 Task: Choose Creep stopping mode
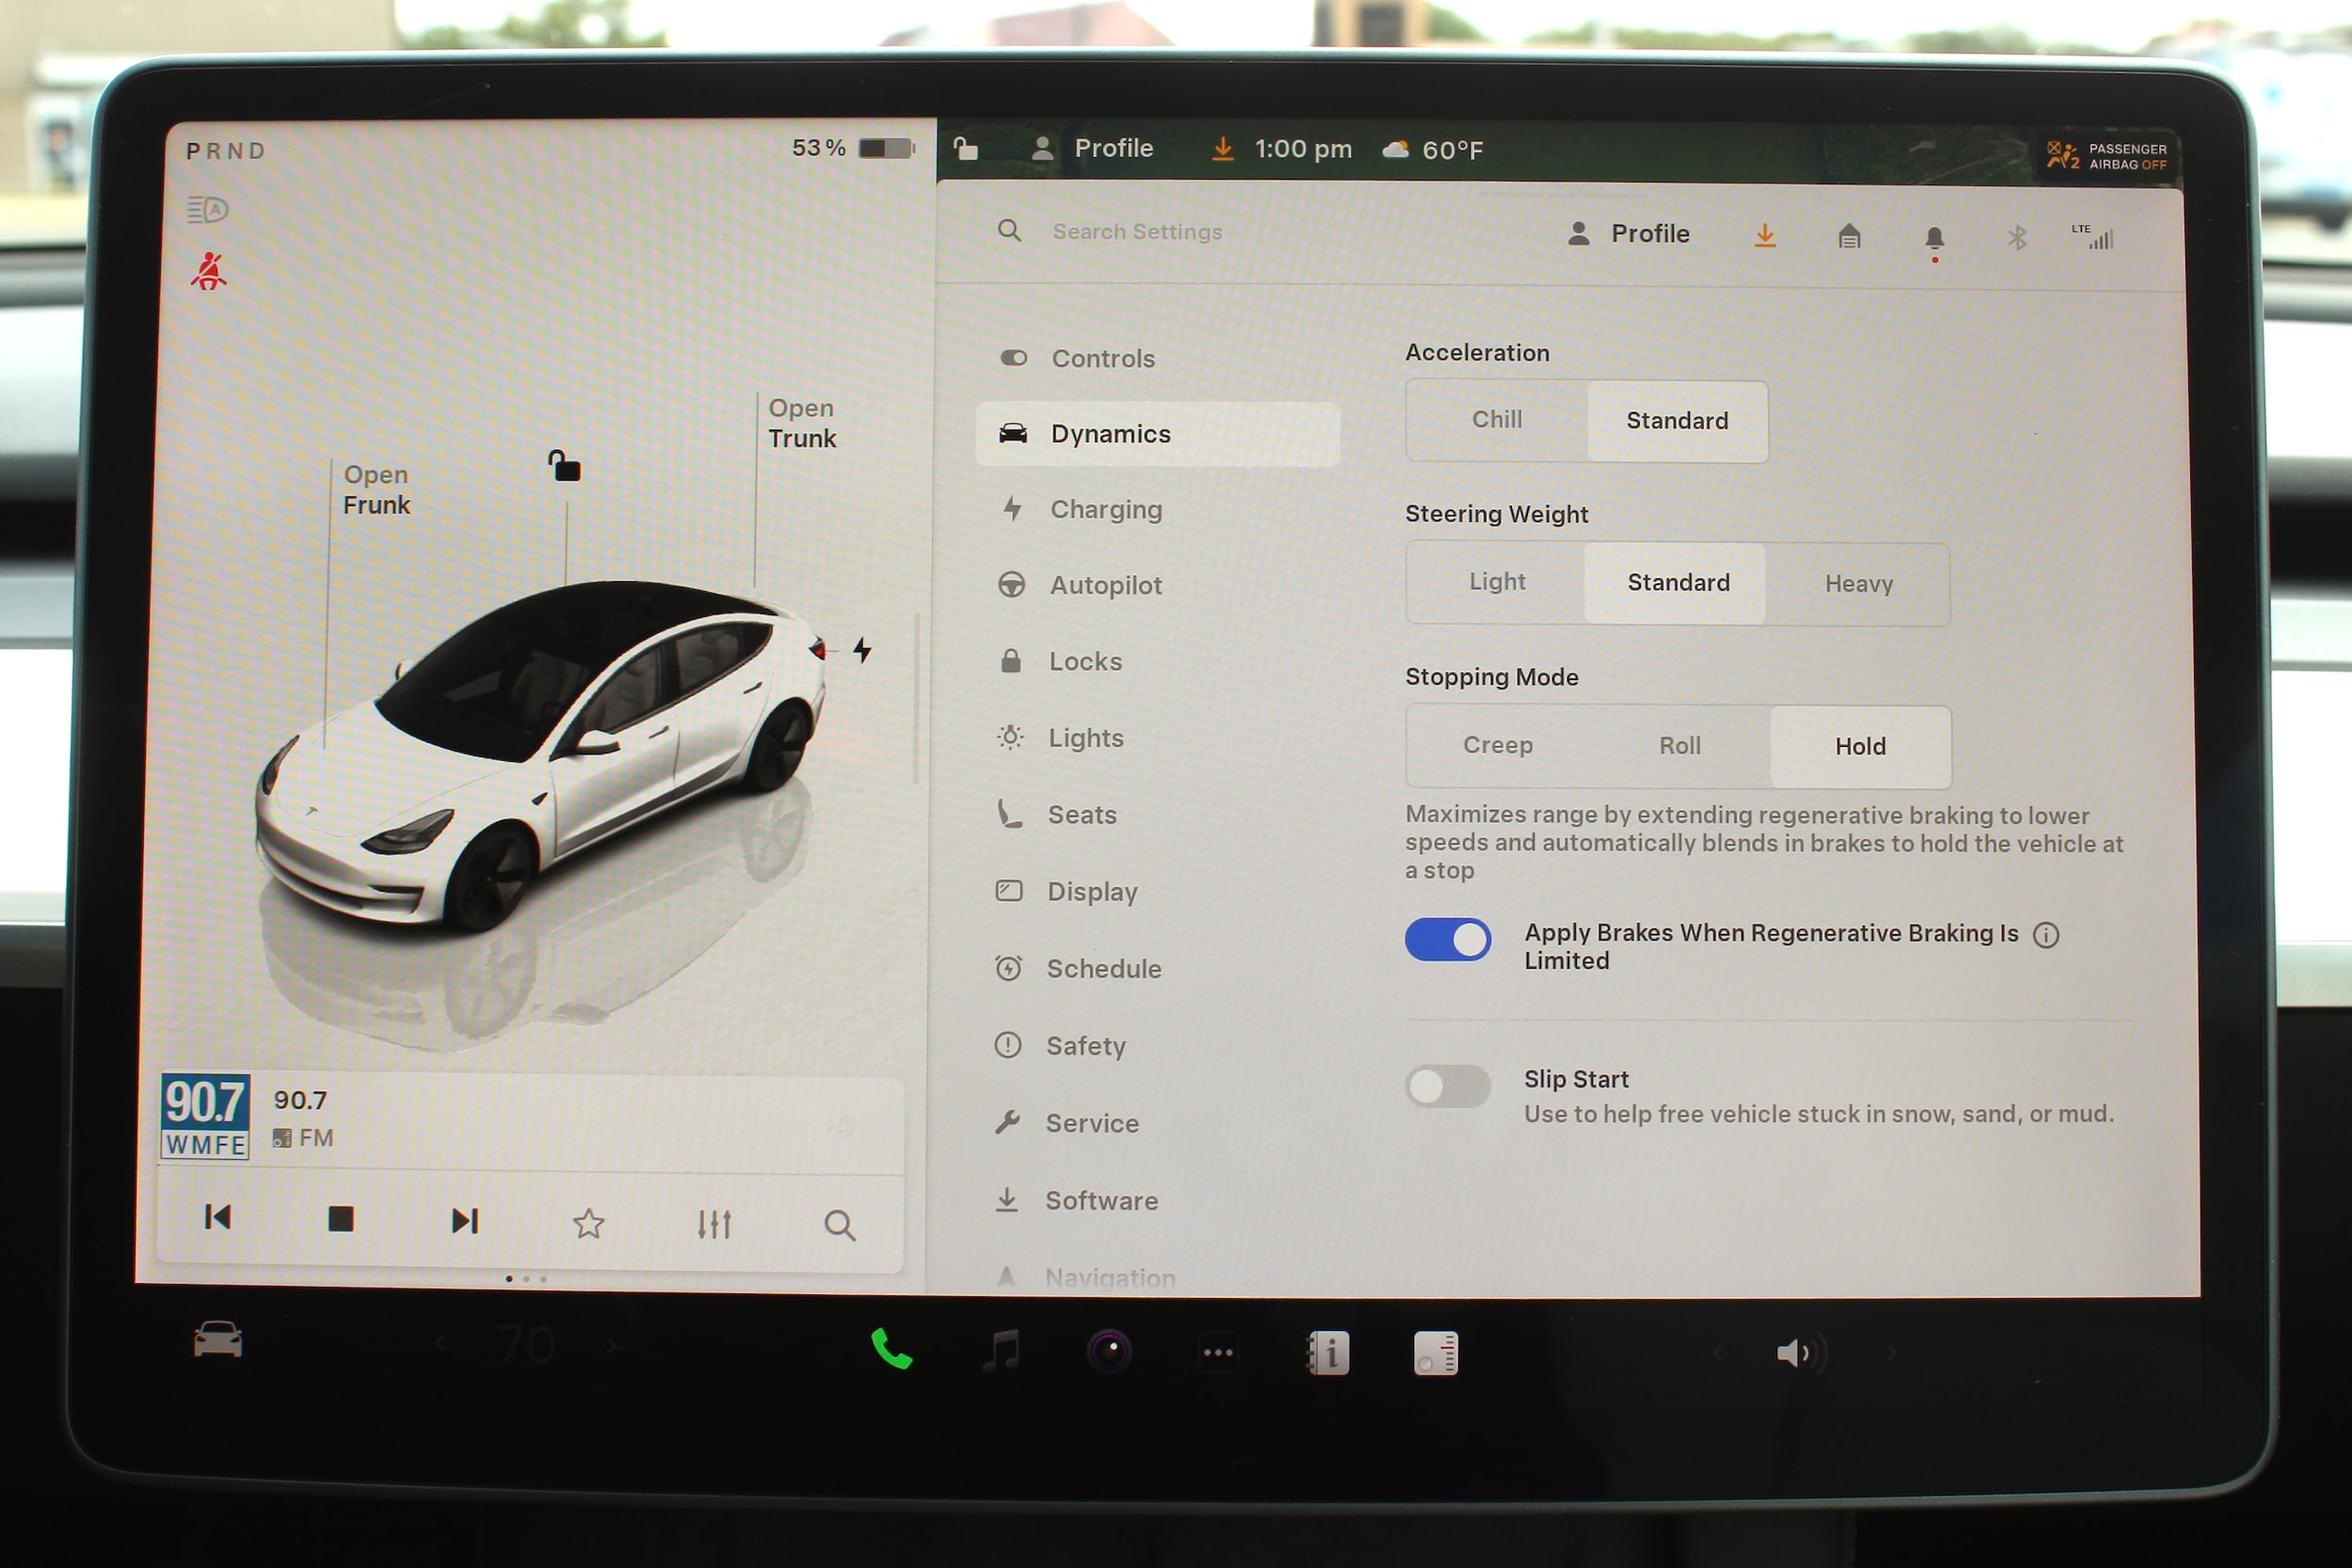pos(1497,746)
